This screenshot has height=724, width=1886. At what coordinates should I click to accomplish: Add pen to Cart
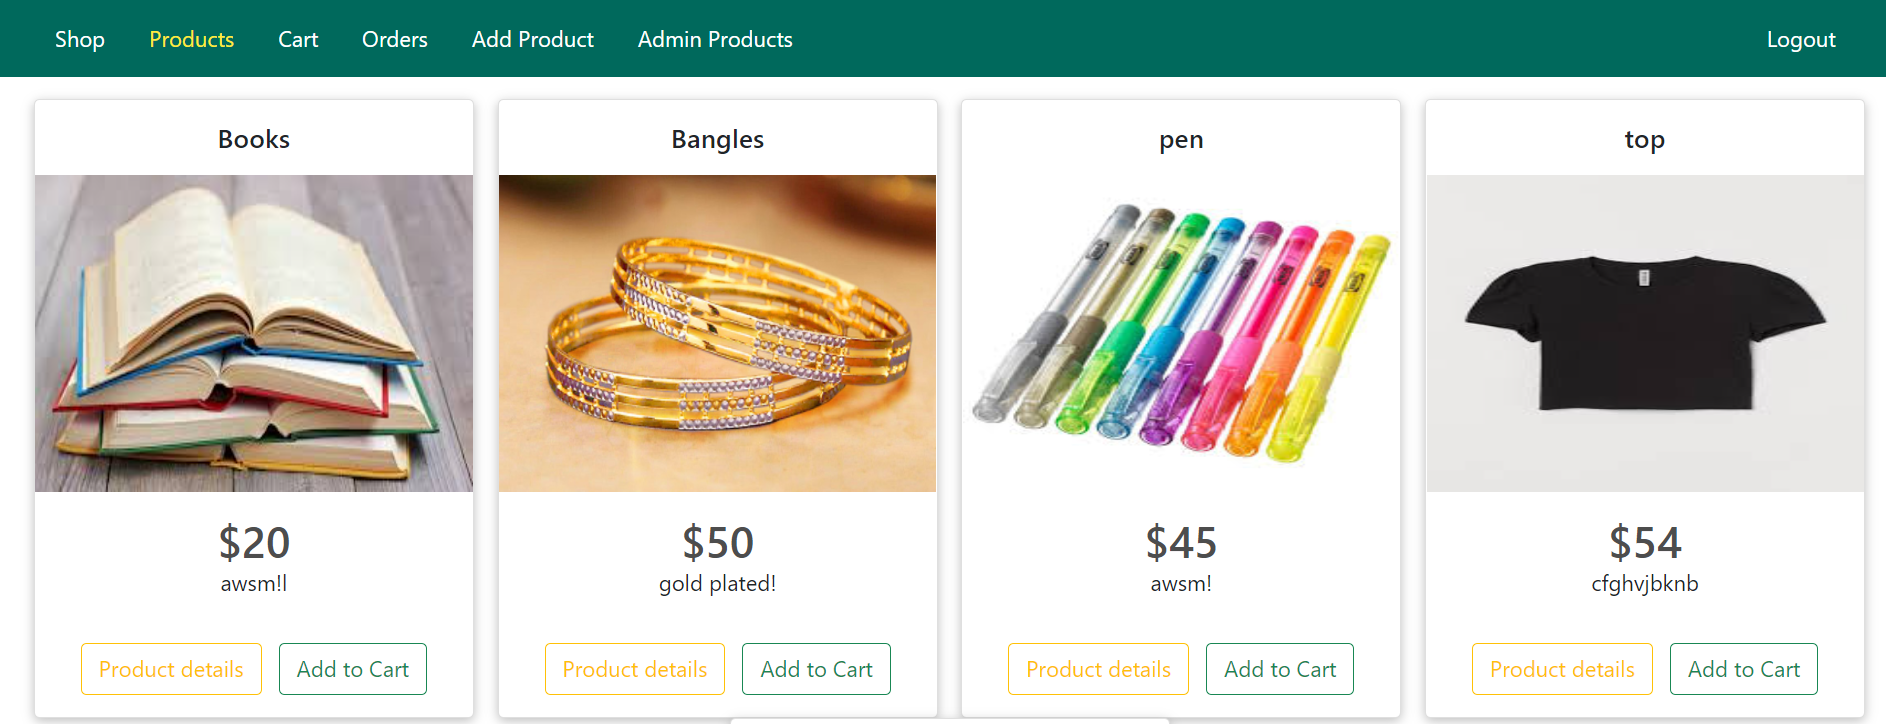point(1280,669)
